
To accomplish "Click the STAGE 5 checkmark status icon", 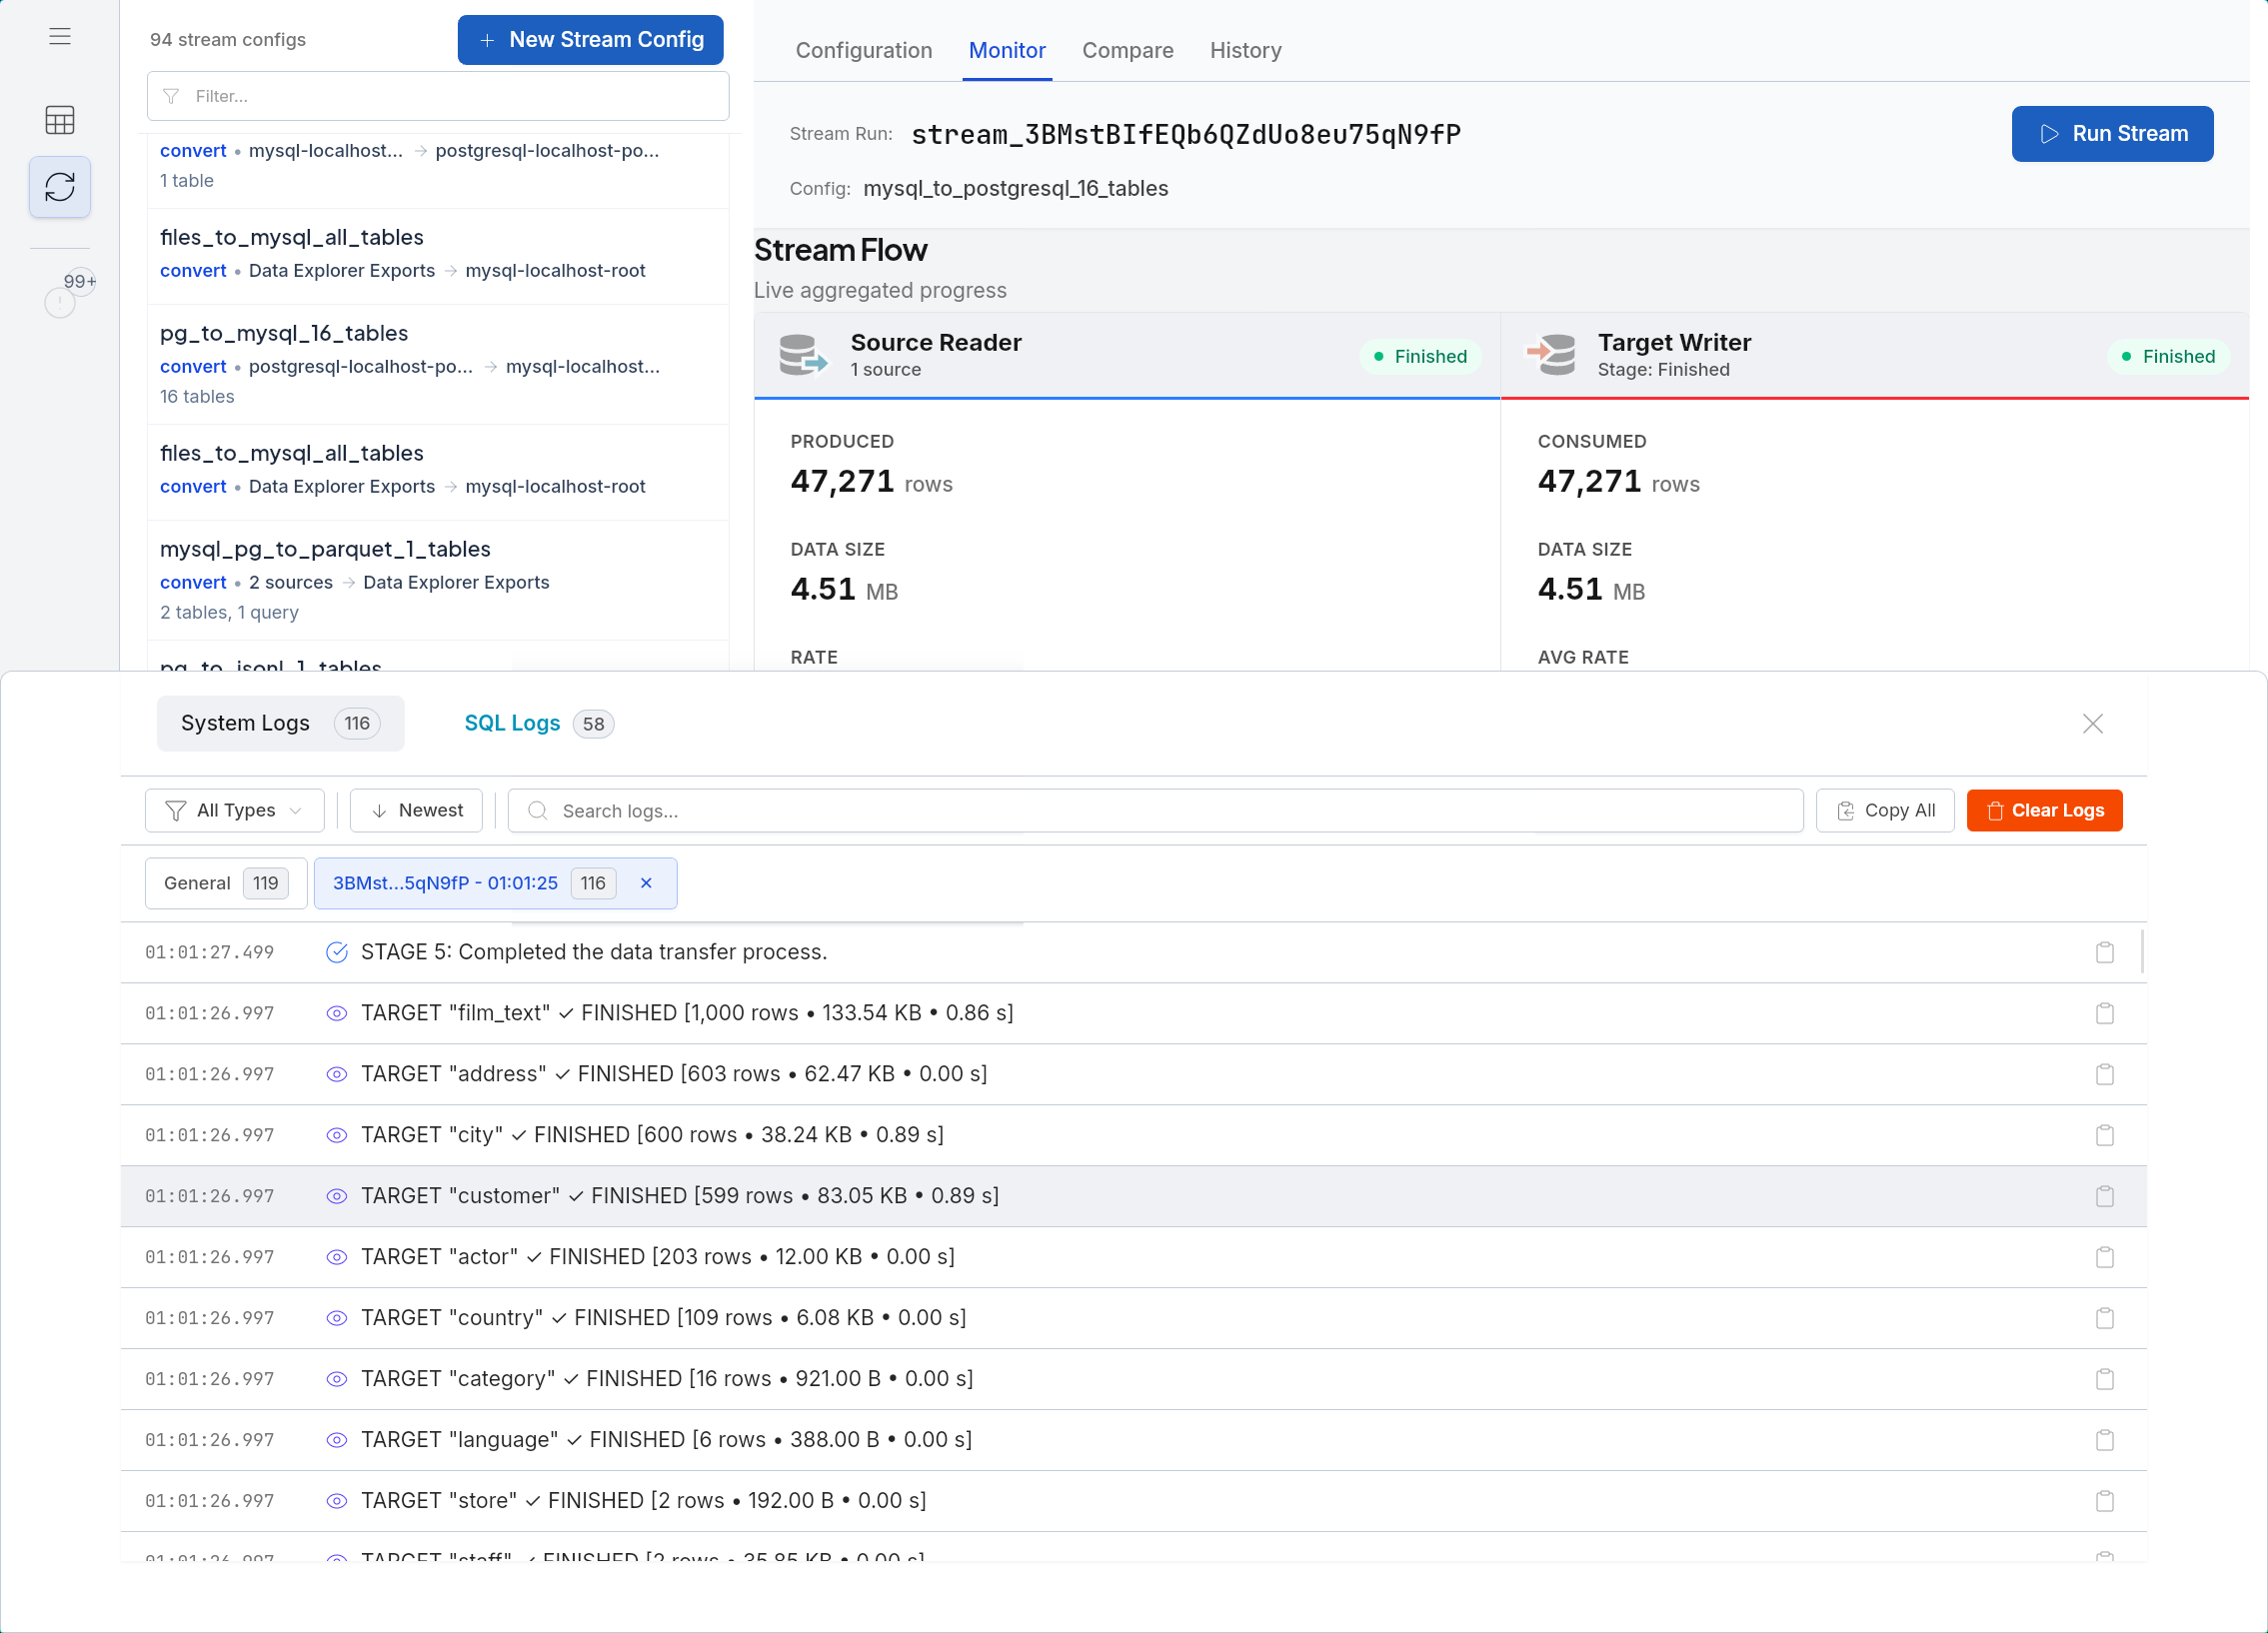I will (337, 952).
